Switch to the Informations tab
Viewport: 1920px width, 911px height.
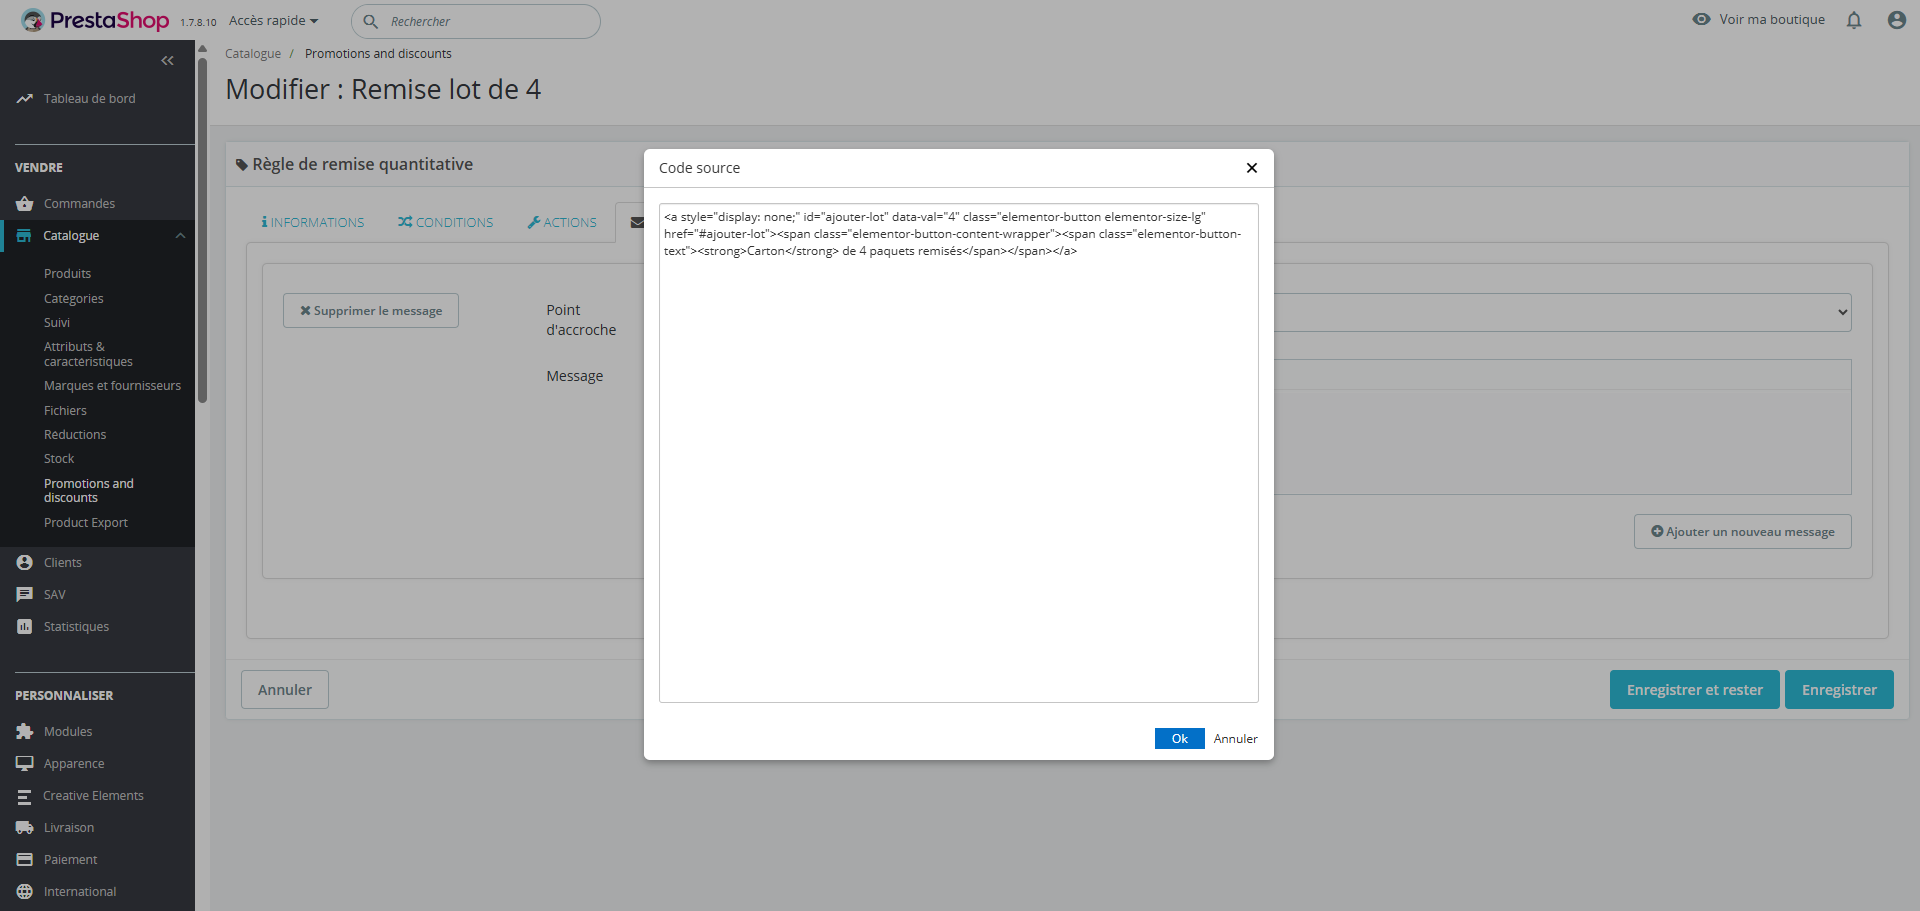click(313, 223)
